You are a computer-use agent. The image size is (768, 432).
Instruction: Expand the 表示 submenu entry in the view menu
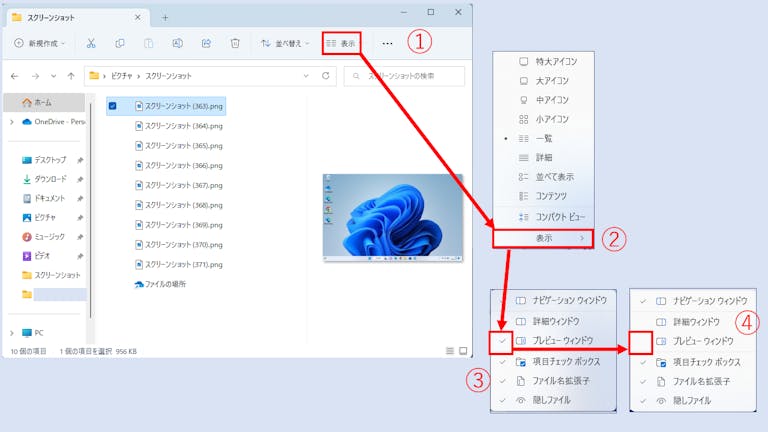[543, 238]
